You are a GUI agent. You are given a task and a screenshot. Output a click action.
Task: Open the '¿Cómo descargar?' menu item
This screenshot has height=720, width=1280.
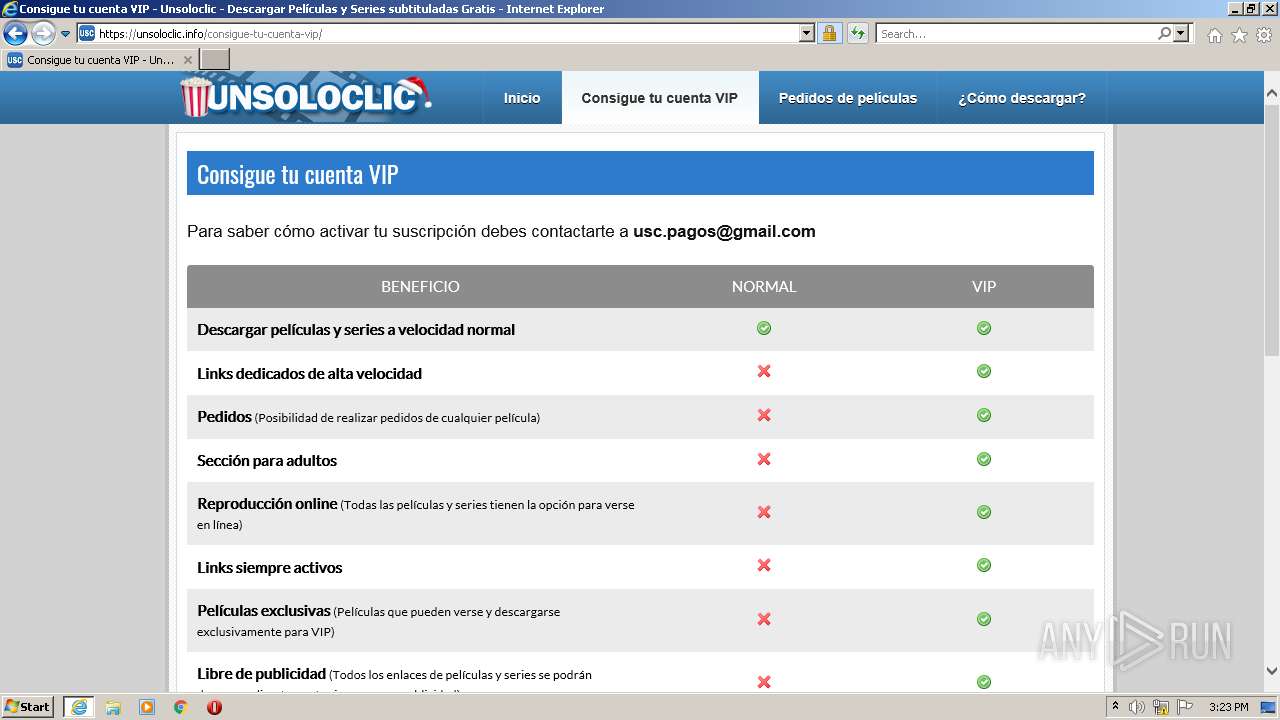[x=1022, y=98]
